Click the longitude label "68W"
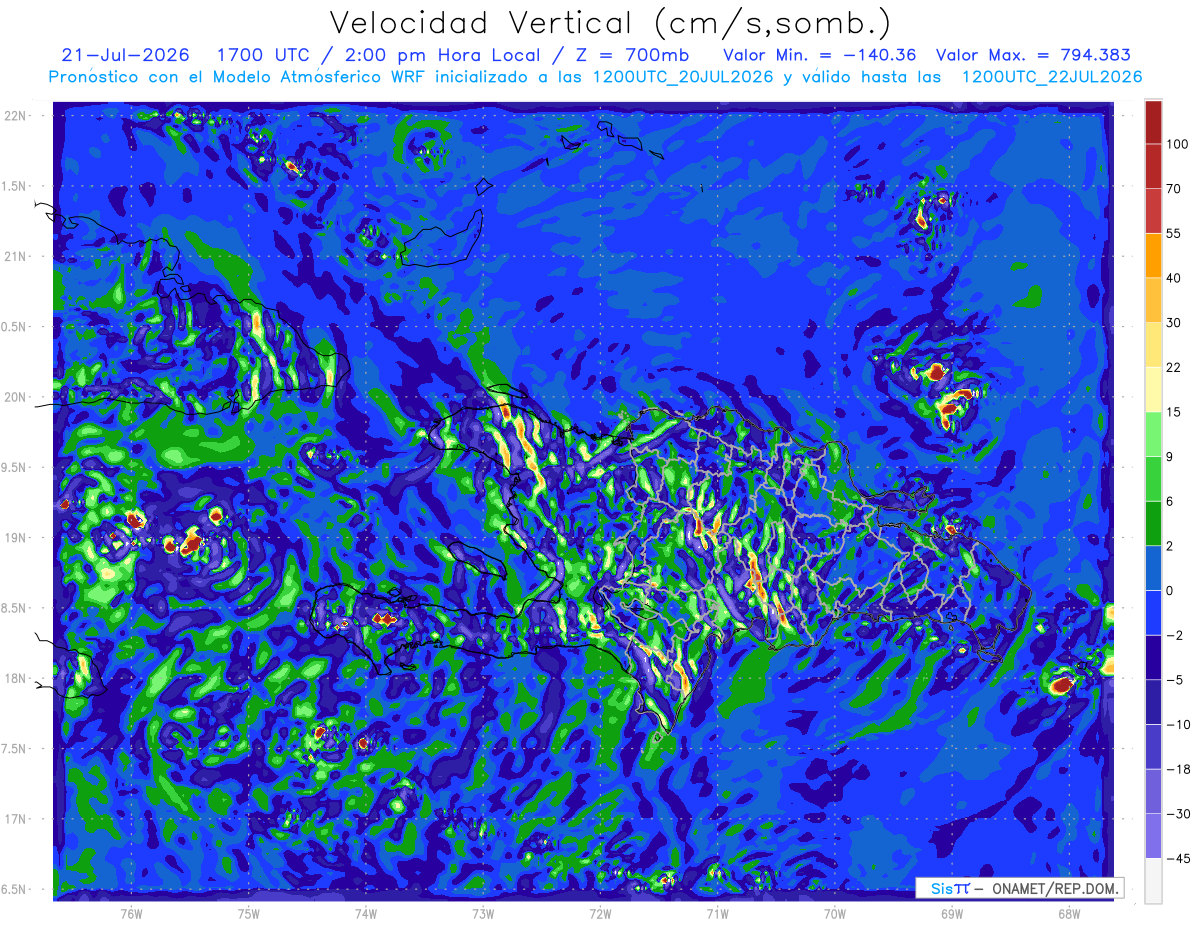Screen dimensions: 1200x927 click(1069, 913)
